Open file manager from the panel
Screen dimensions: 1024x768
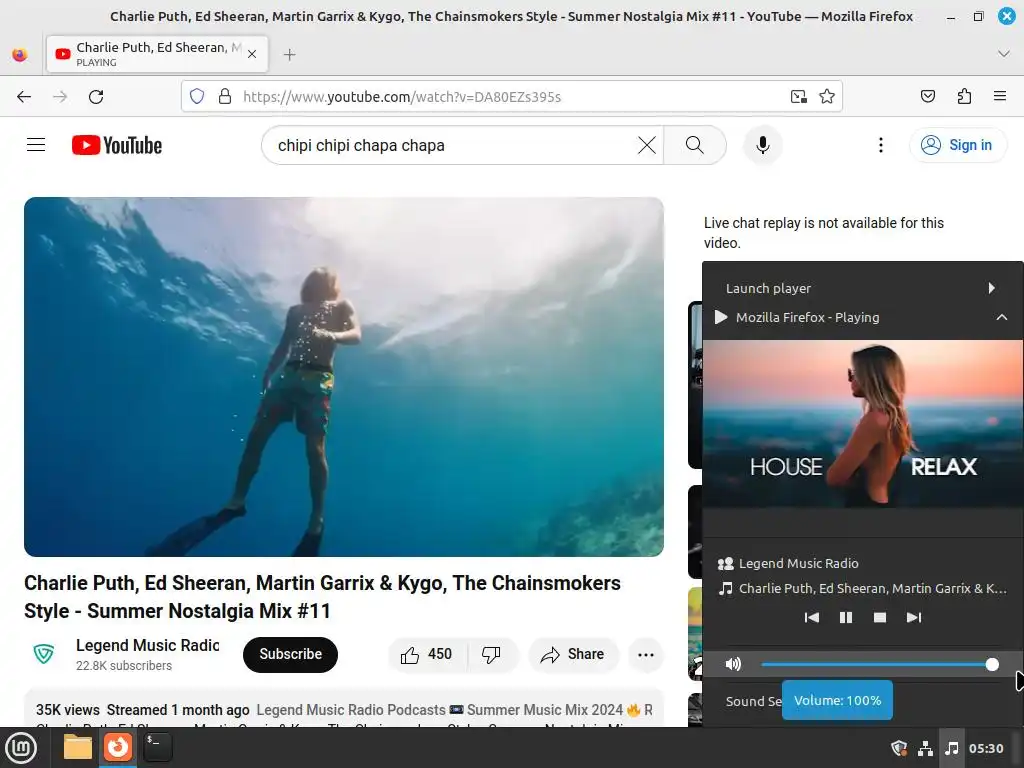78,747
